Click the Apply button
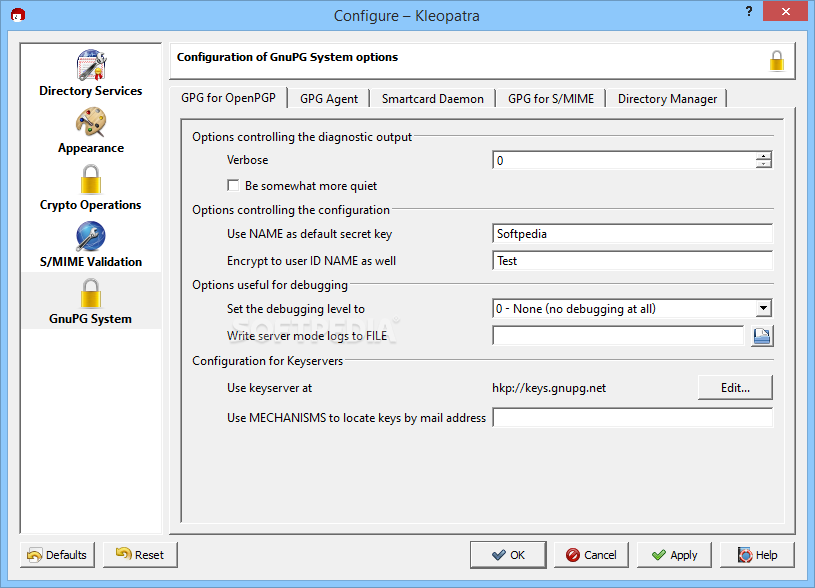This screenshot has width=815, height=588. [x=674, y=555]
